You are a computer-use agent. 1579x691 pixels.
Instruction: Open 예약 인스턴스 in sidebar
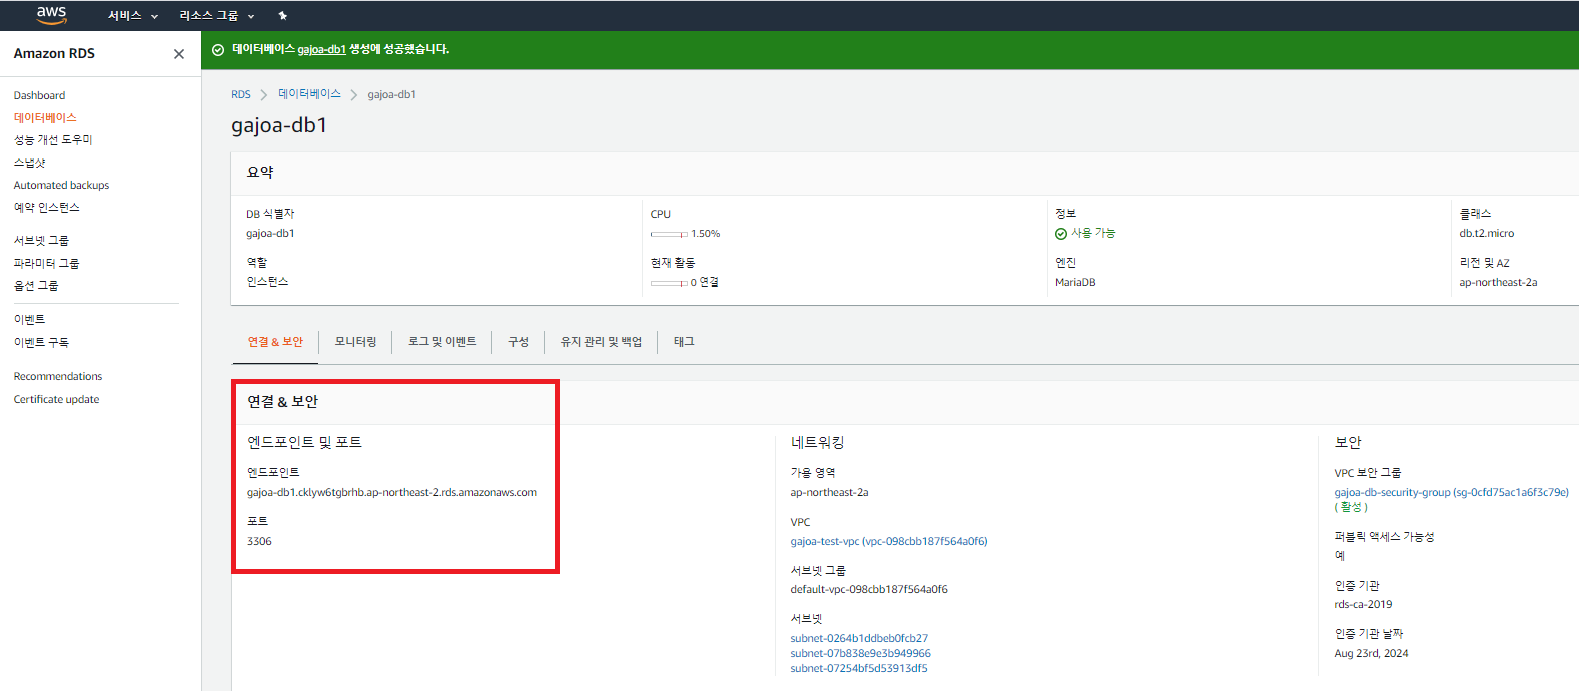click(x=46, y=208)
